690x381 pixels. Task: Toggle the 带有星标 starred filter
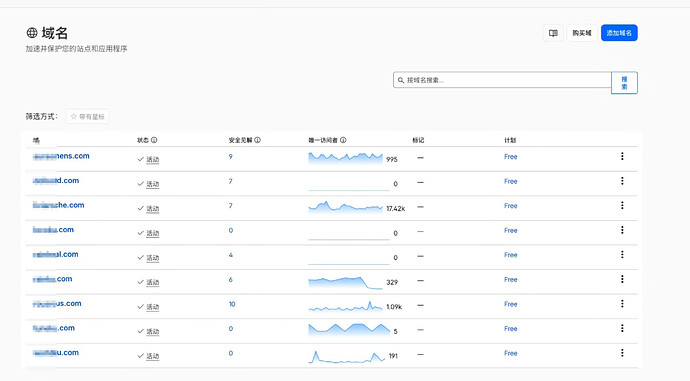pos(87,117)
